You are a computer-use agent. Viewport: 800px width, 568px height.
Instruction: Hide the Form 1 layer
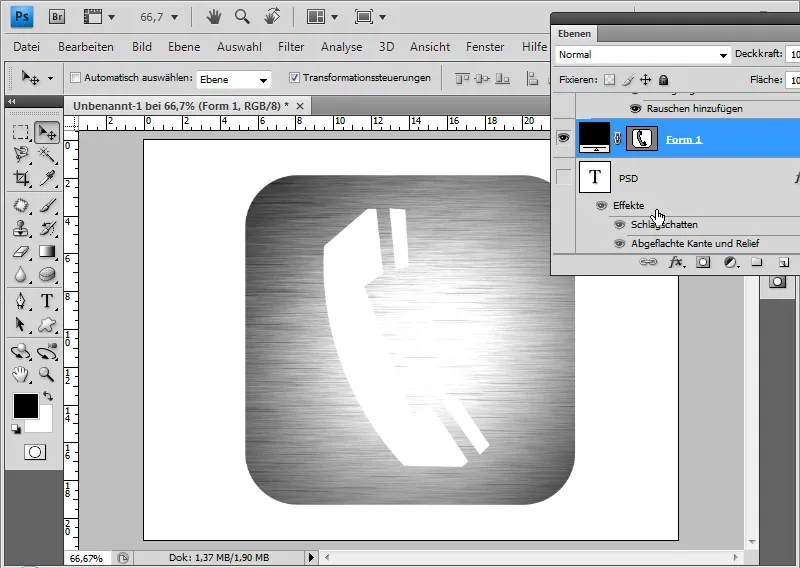point(564,138)
